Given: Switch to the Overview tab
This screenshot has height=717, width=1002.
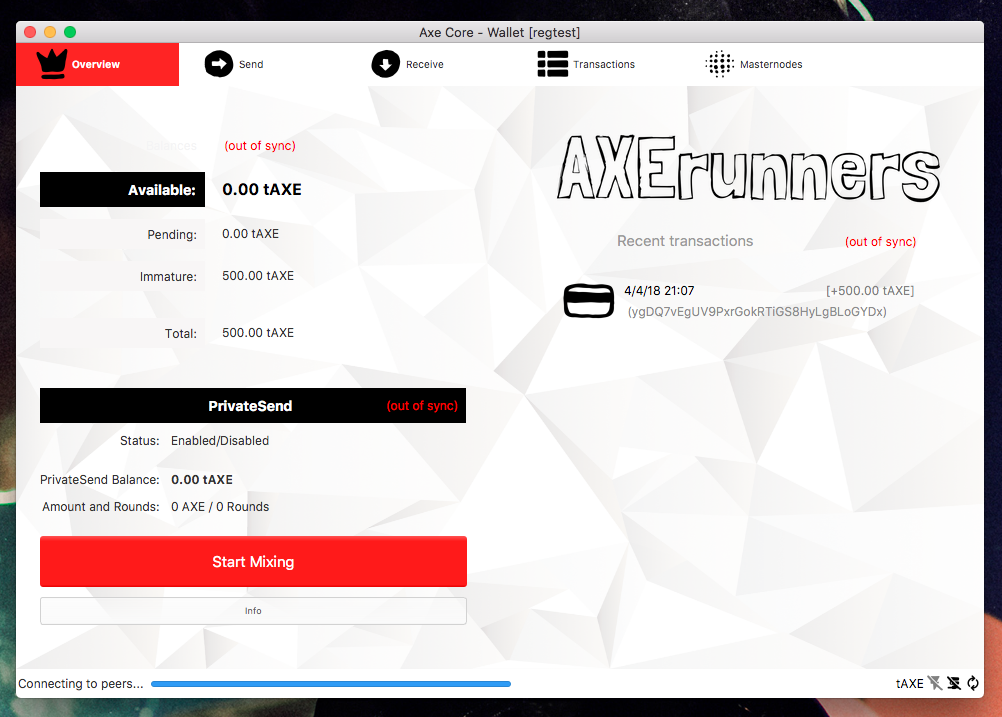Looking at the screenshot, I should click(97, 64).
